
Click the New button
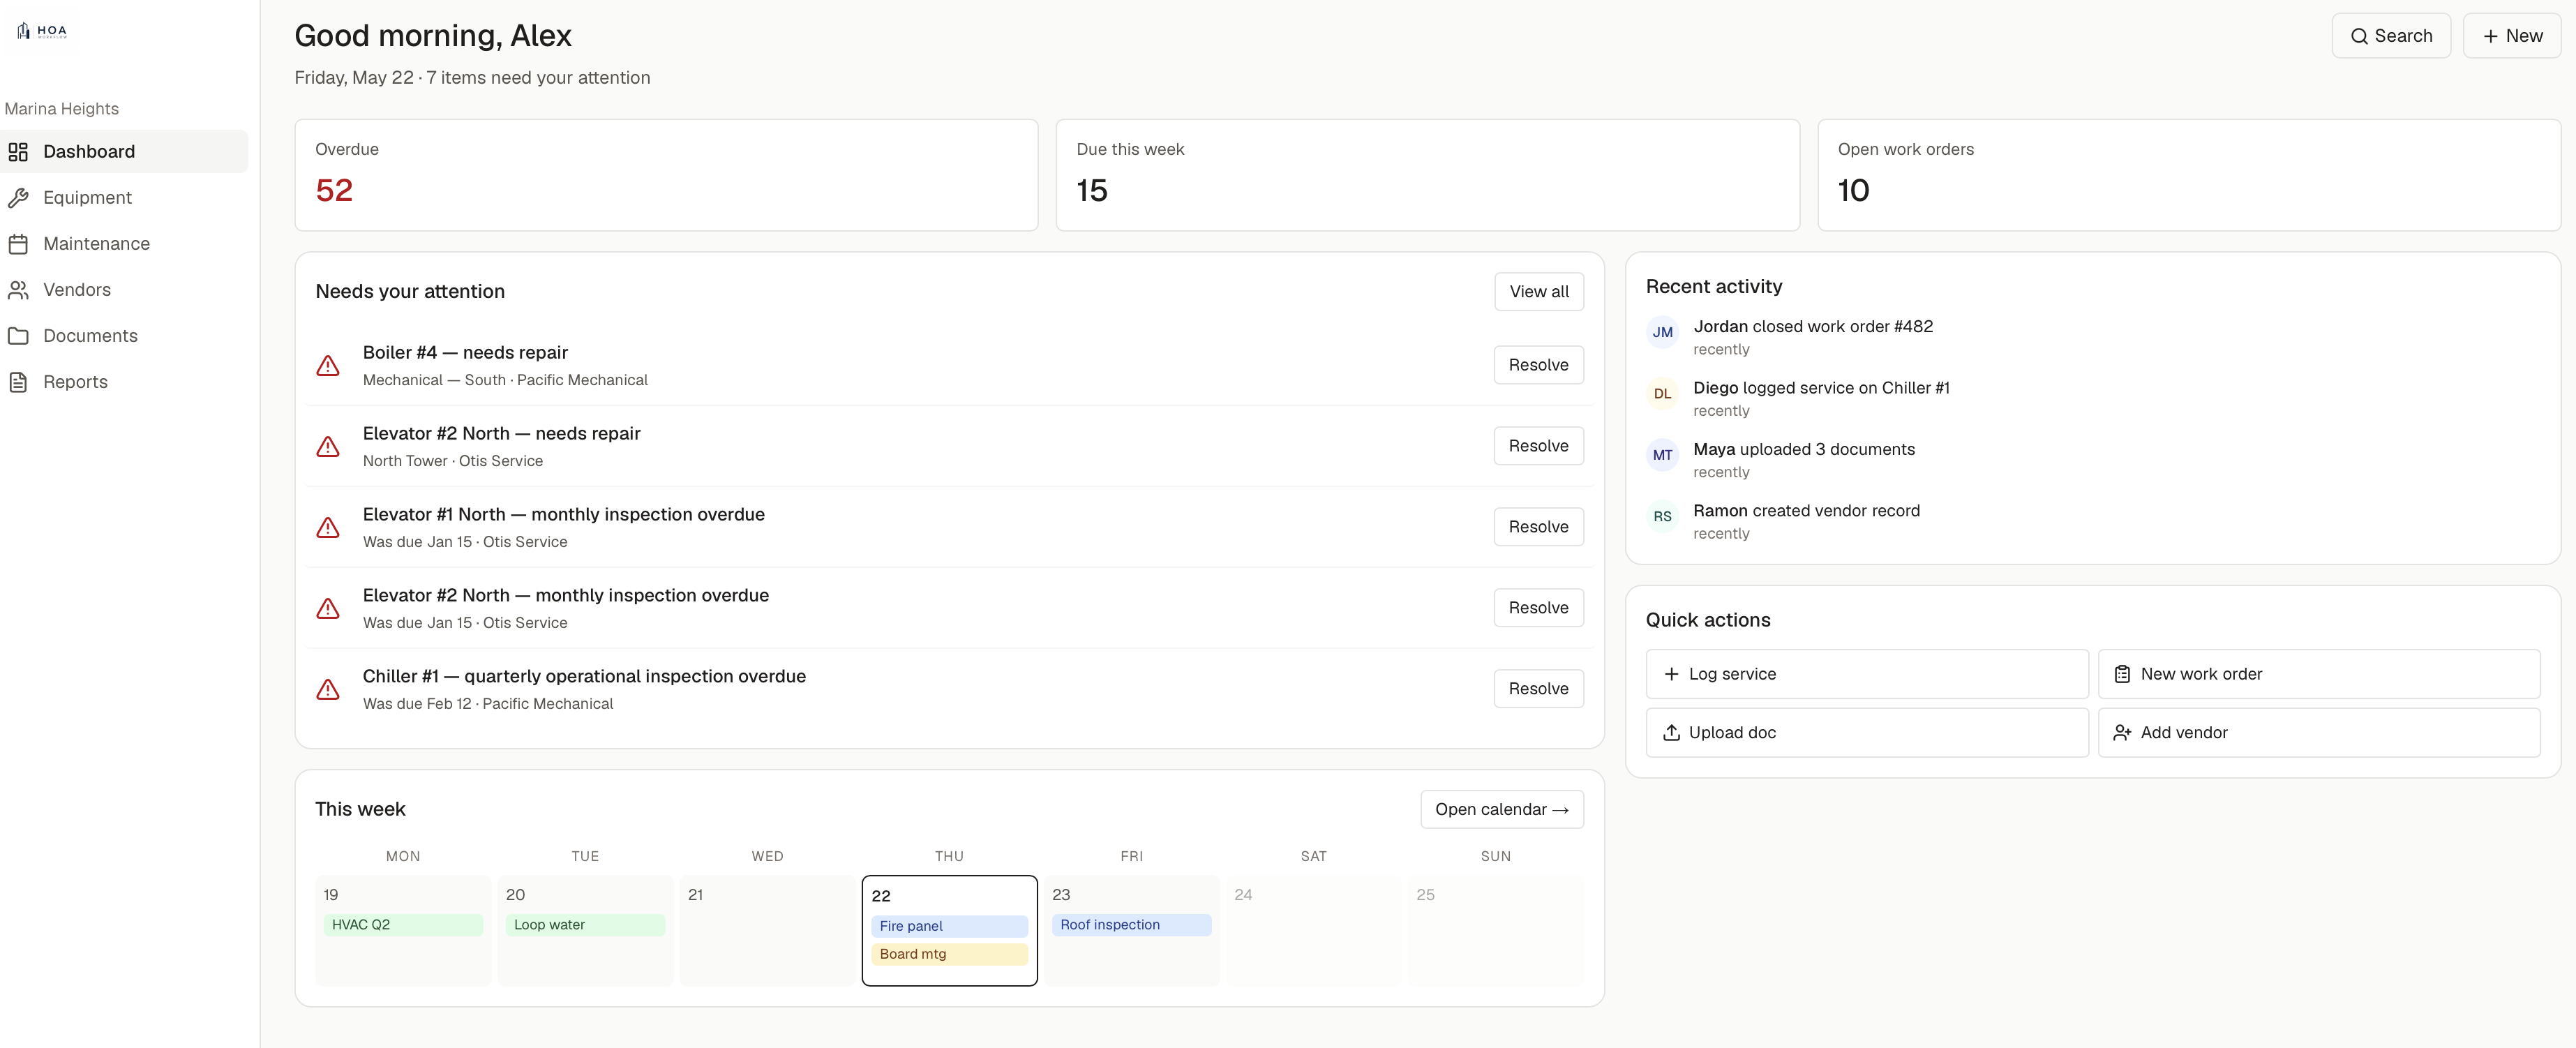click(2512, 36)
